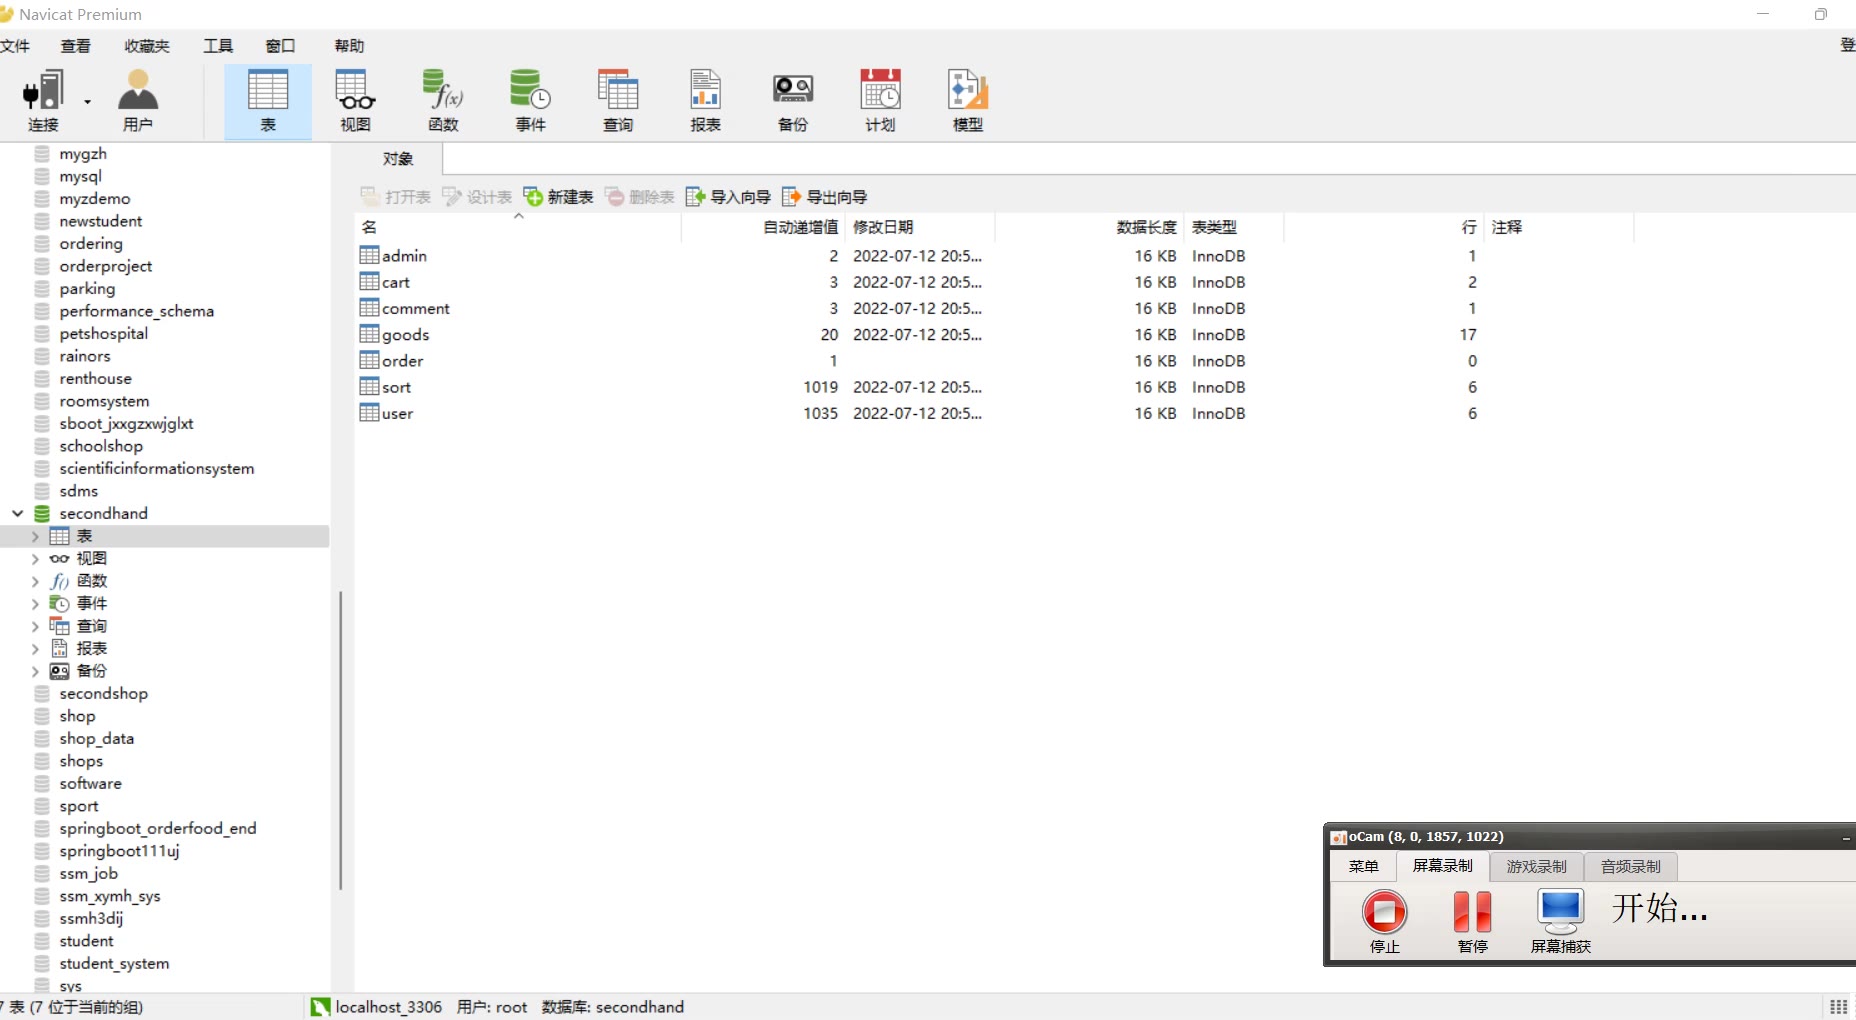The height and width of the screenshot is (1020, 1856).
Task: Expand the Reports node under secondhand
Action: coord(35,649)
